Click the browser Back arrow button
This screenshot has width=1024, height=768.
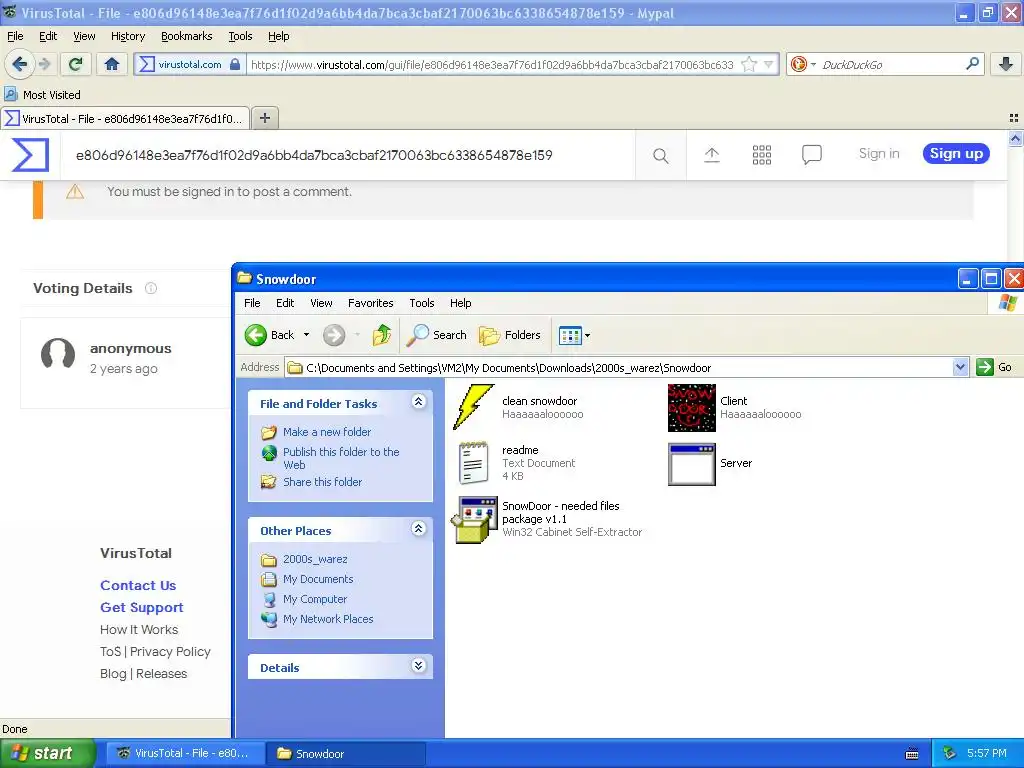coord(19,64)
